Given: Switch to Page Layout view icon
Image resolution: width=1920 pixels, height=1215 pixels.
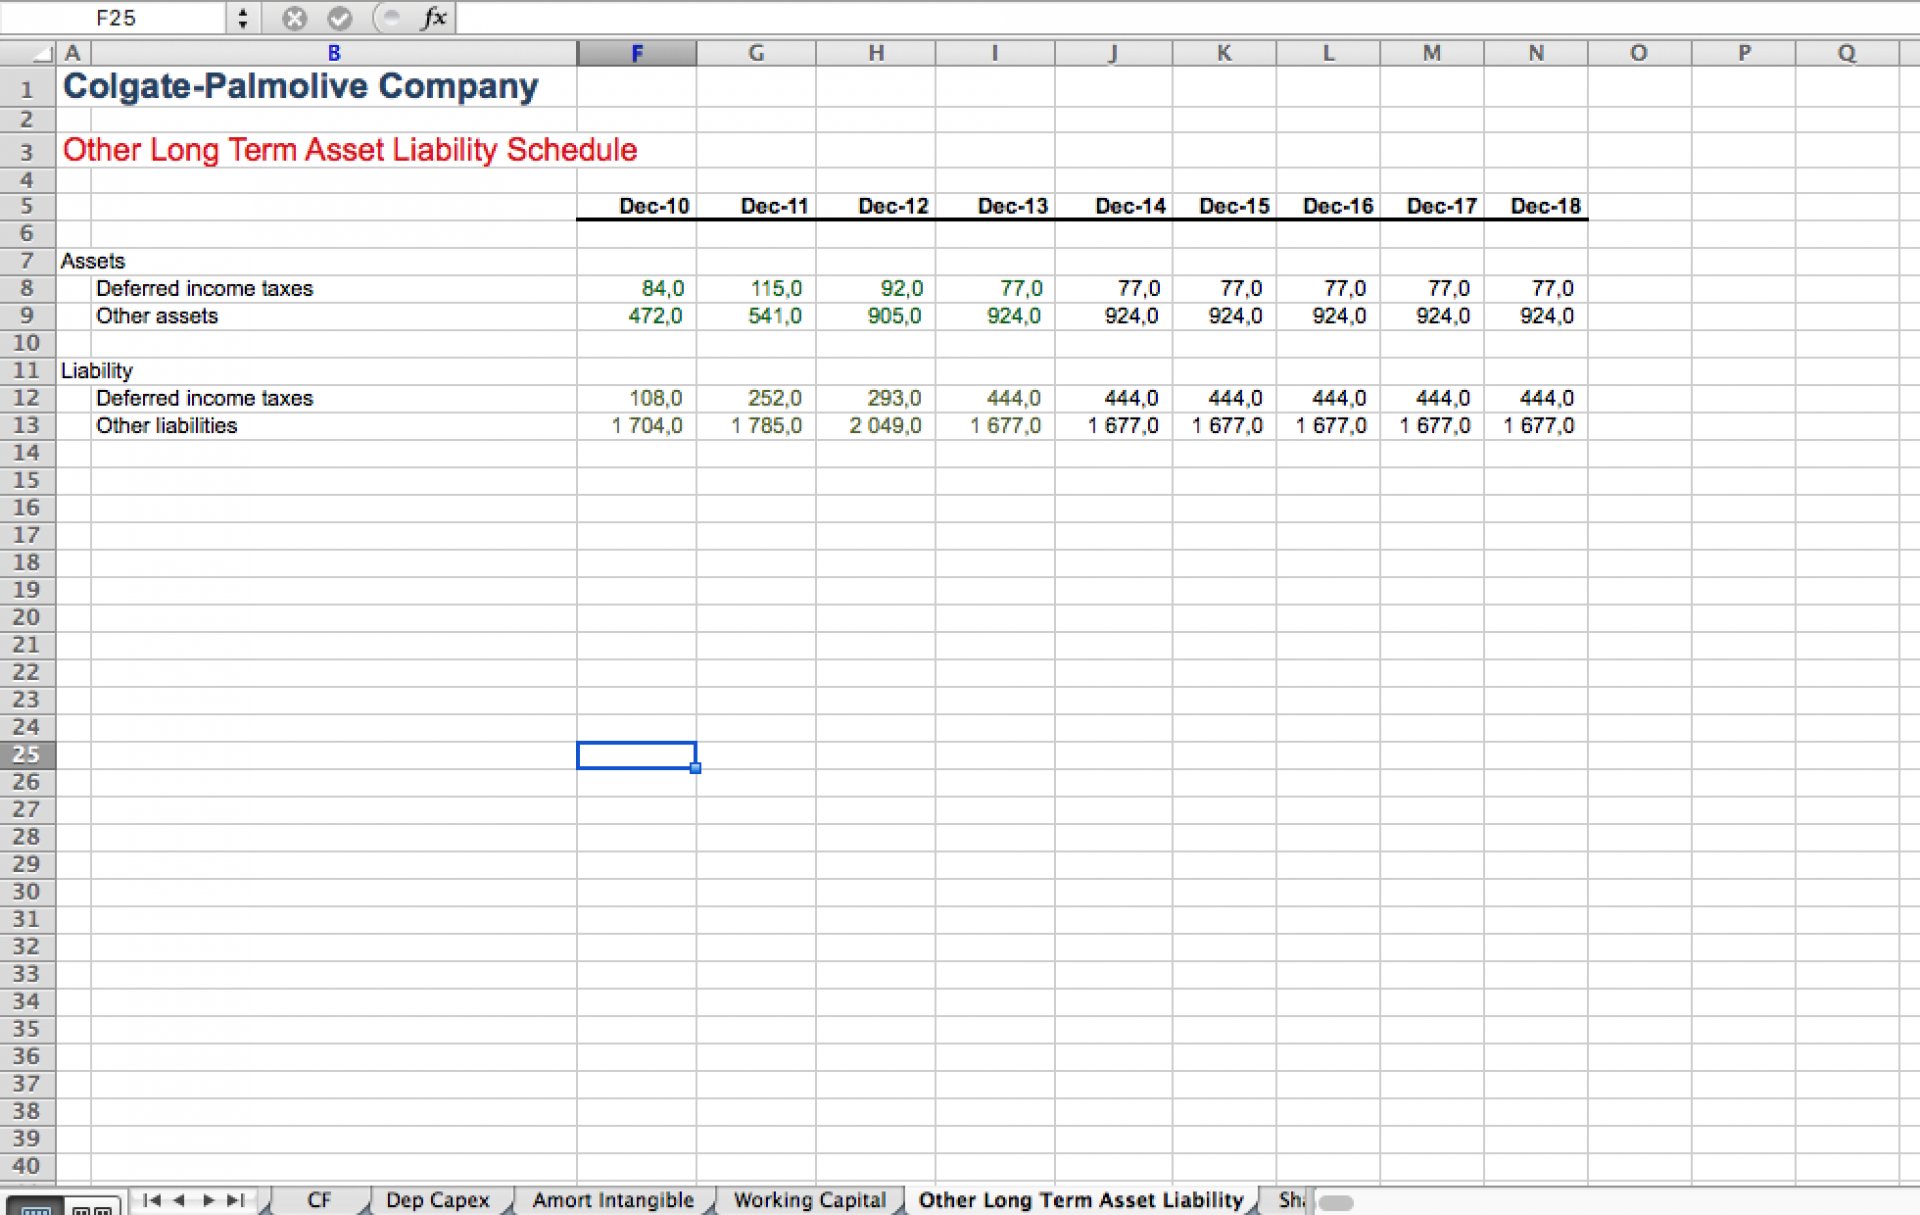Looking at the screenshot, I should click(x=92, y=1208).
